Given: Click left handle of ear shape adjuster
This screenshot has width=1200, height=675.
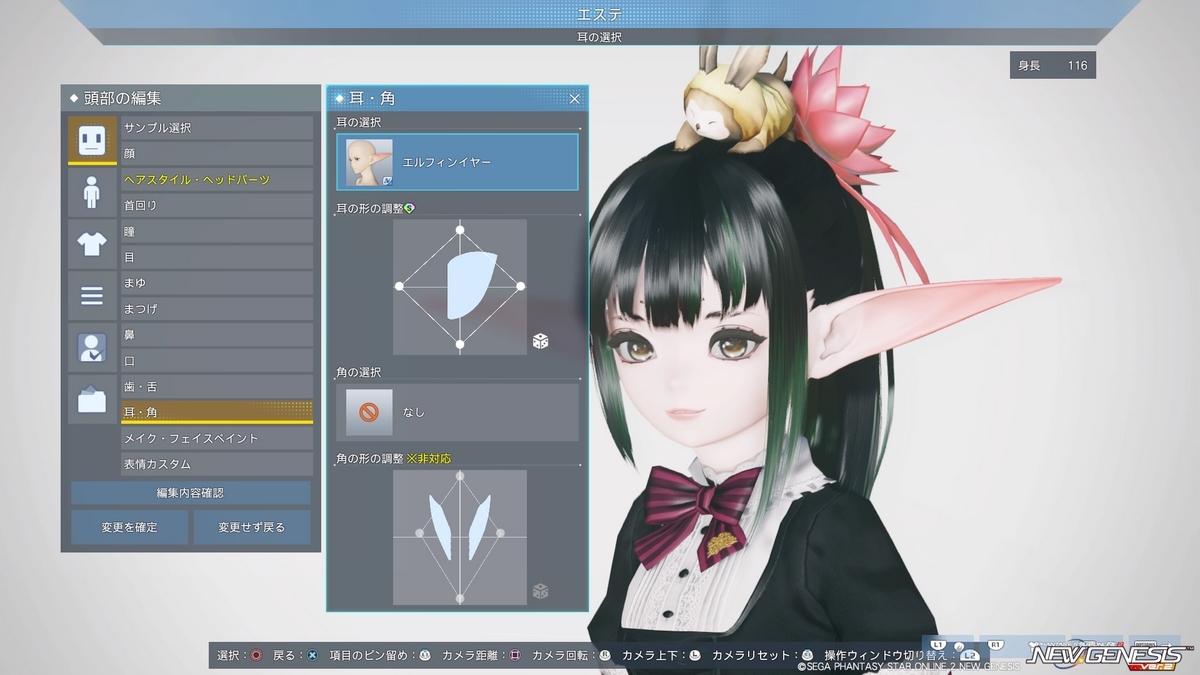Looking at the screenshot, I should [x=399, y=286].
